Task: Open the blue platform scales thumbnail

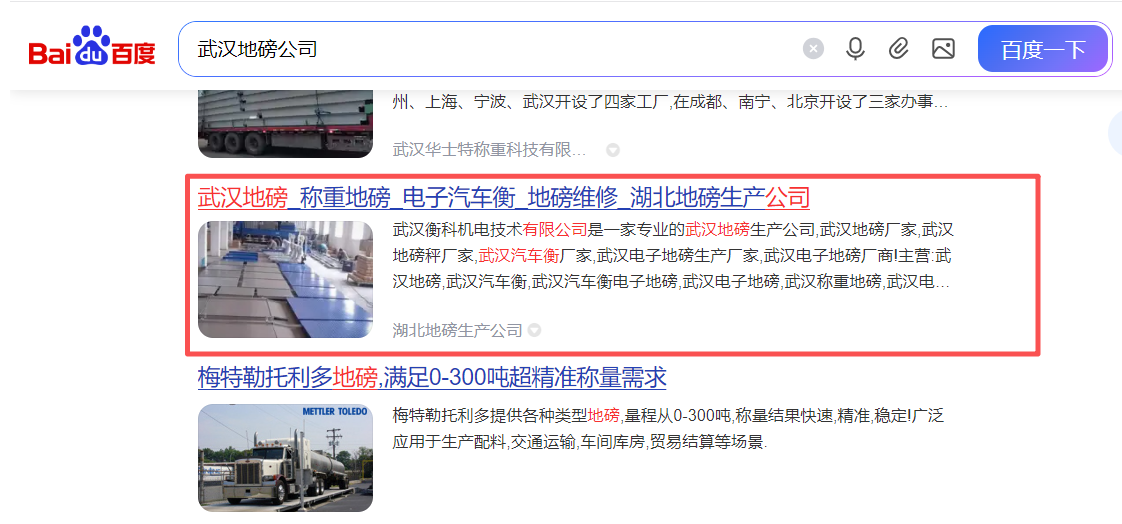Action: tap(286, 279)
